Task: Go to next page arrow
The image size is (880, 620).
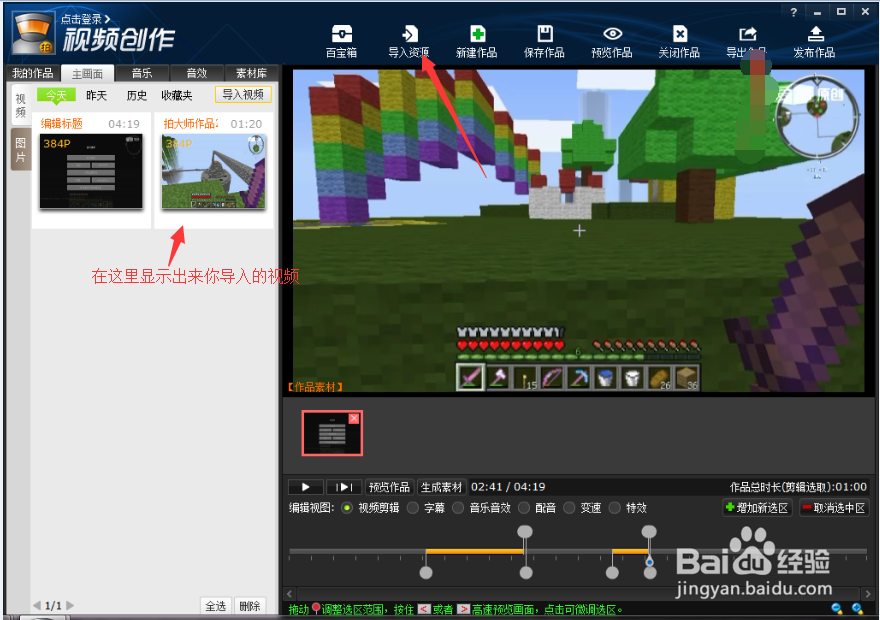Action: pos(70,605)
